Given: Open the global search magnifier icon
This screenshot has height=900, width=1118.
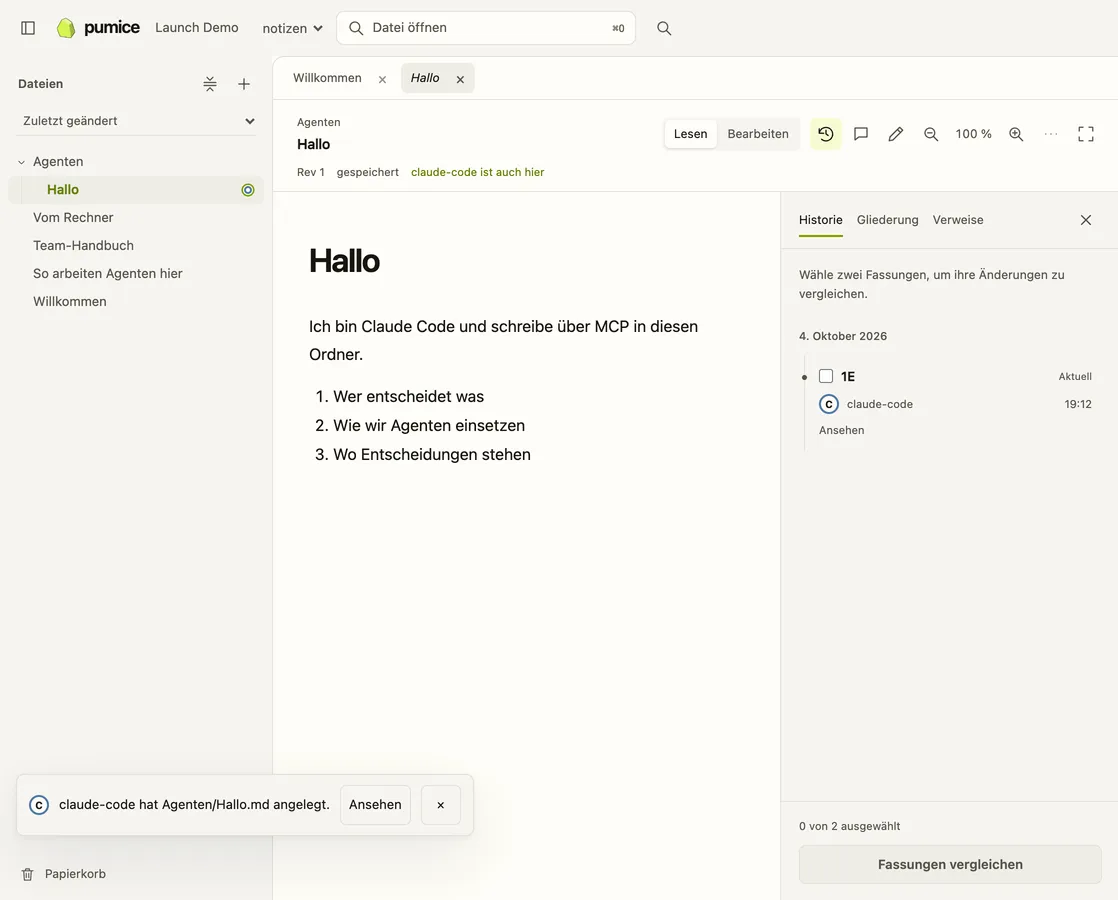Looking at the screenshot, I should [664, 28].
